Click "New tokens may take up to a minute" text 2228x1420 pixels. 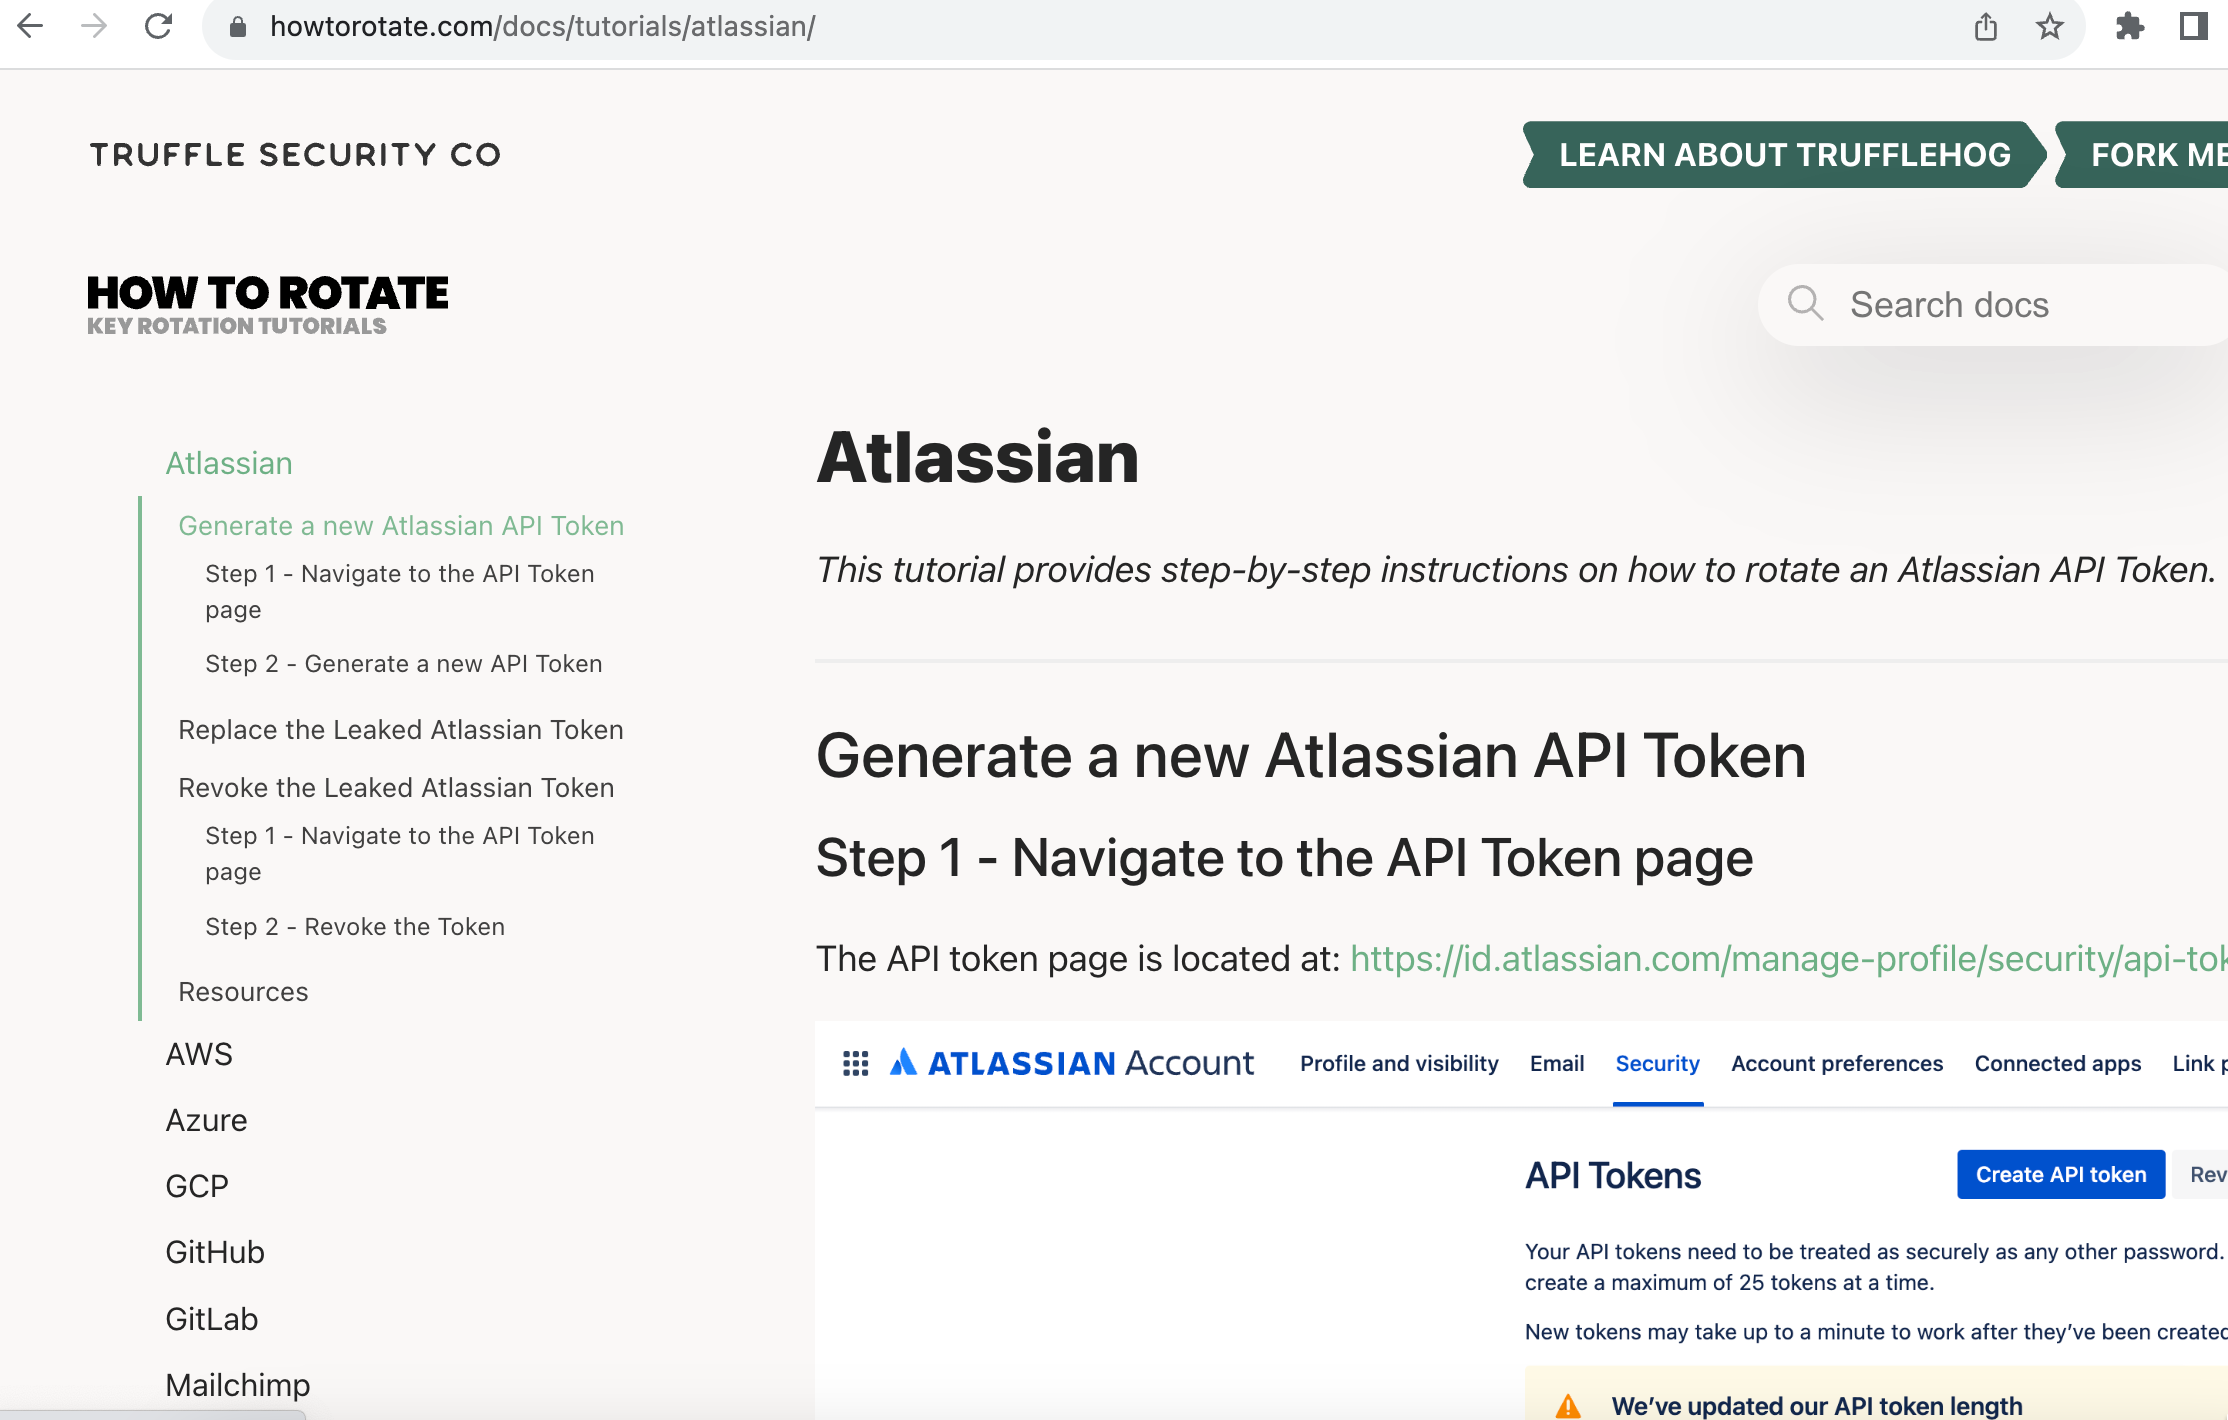click(x=1876, y=1332)
